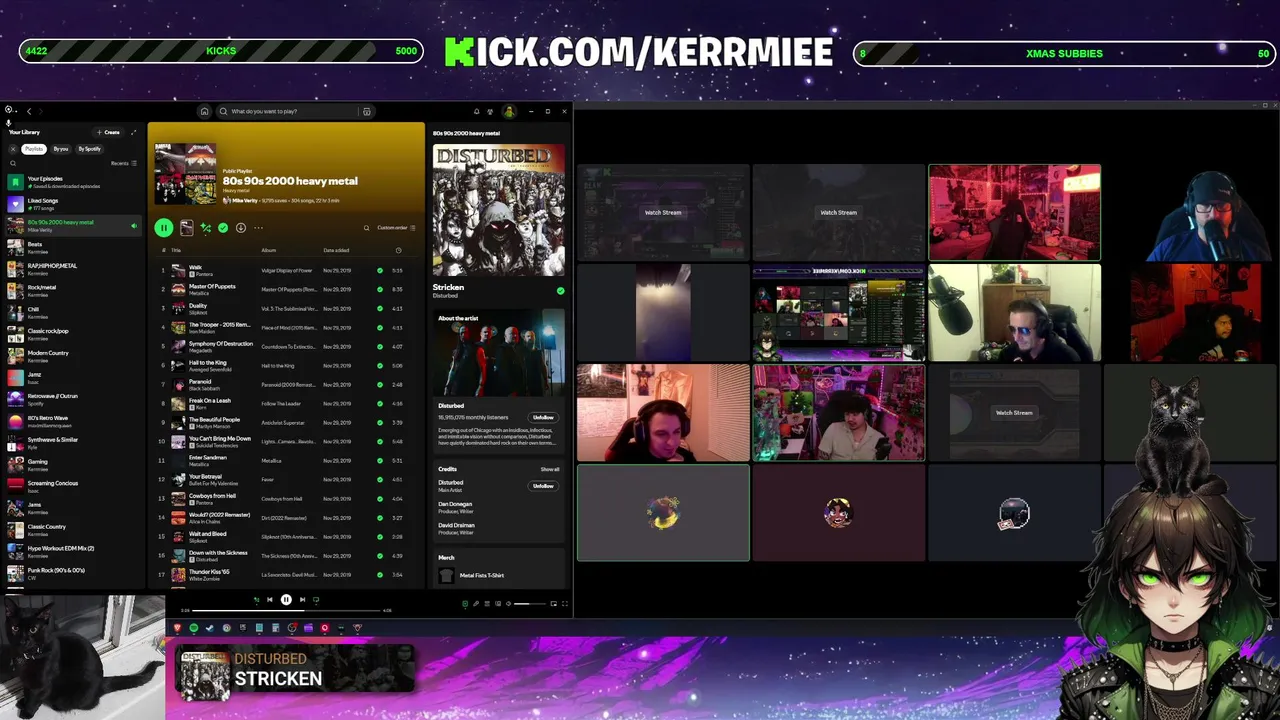Open Spotify notifications bell

[477, 112]
